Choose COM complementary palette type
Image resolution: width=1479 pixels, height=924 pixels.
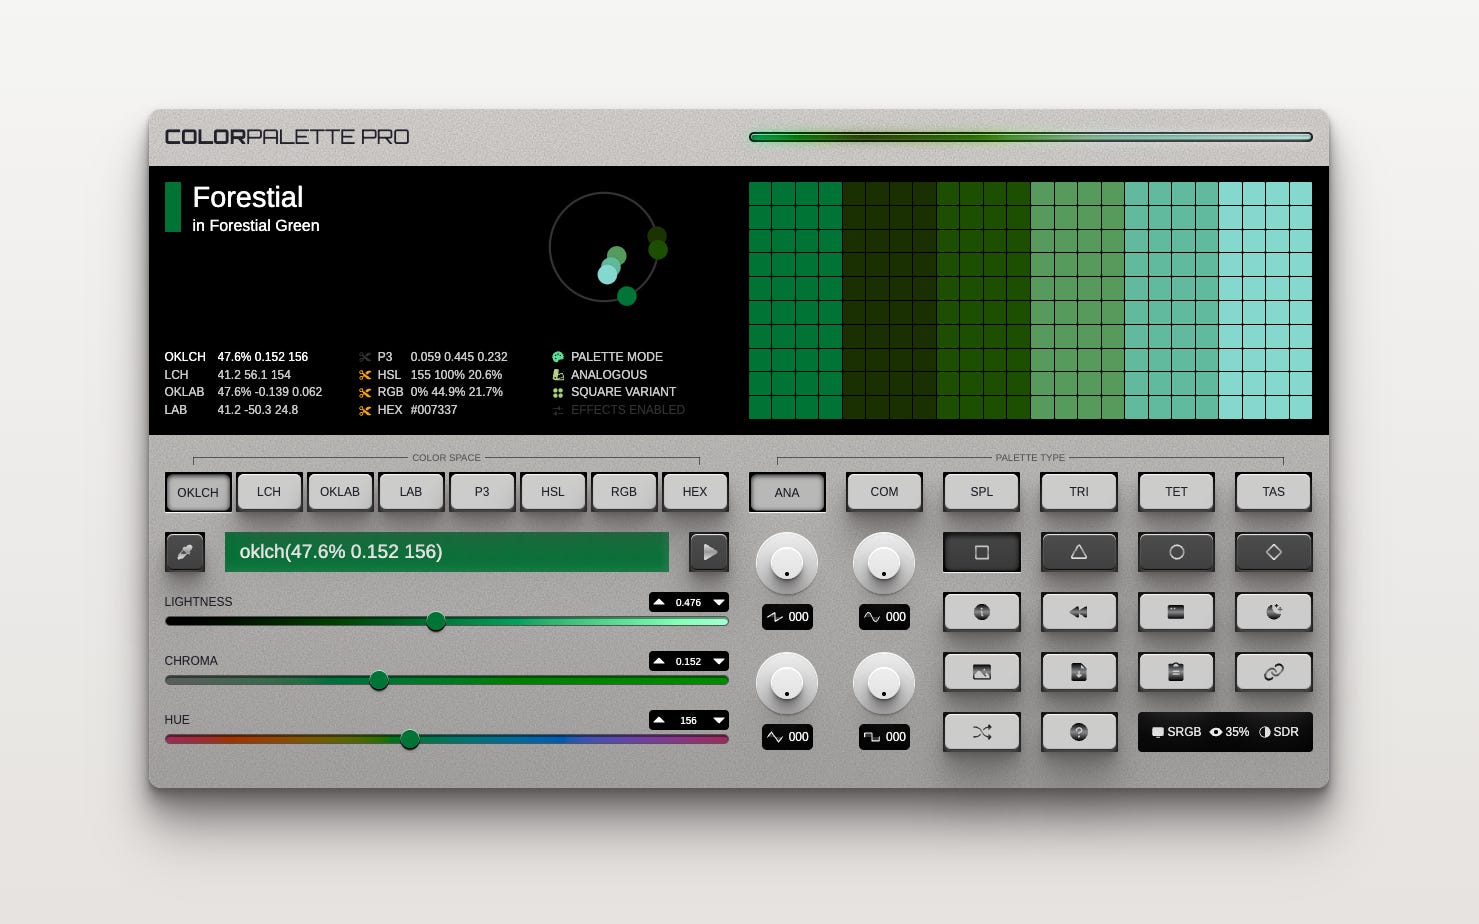point(884,492)
